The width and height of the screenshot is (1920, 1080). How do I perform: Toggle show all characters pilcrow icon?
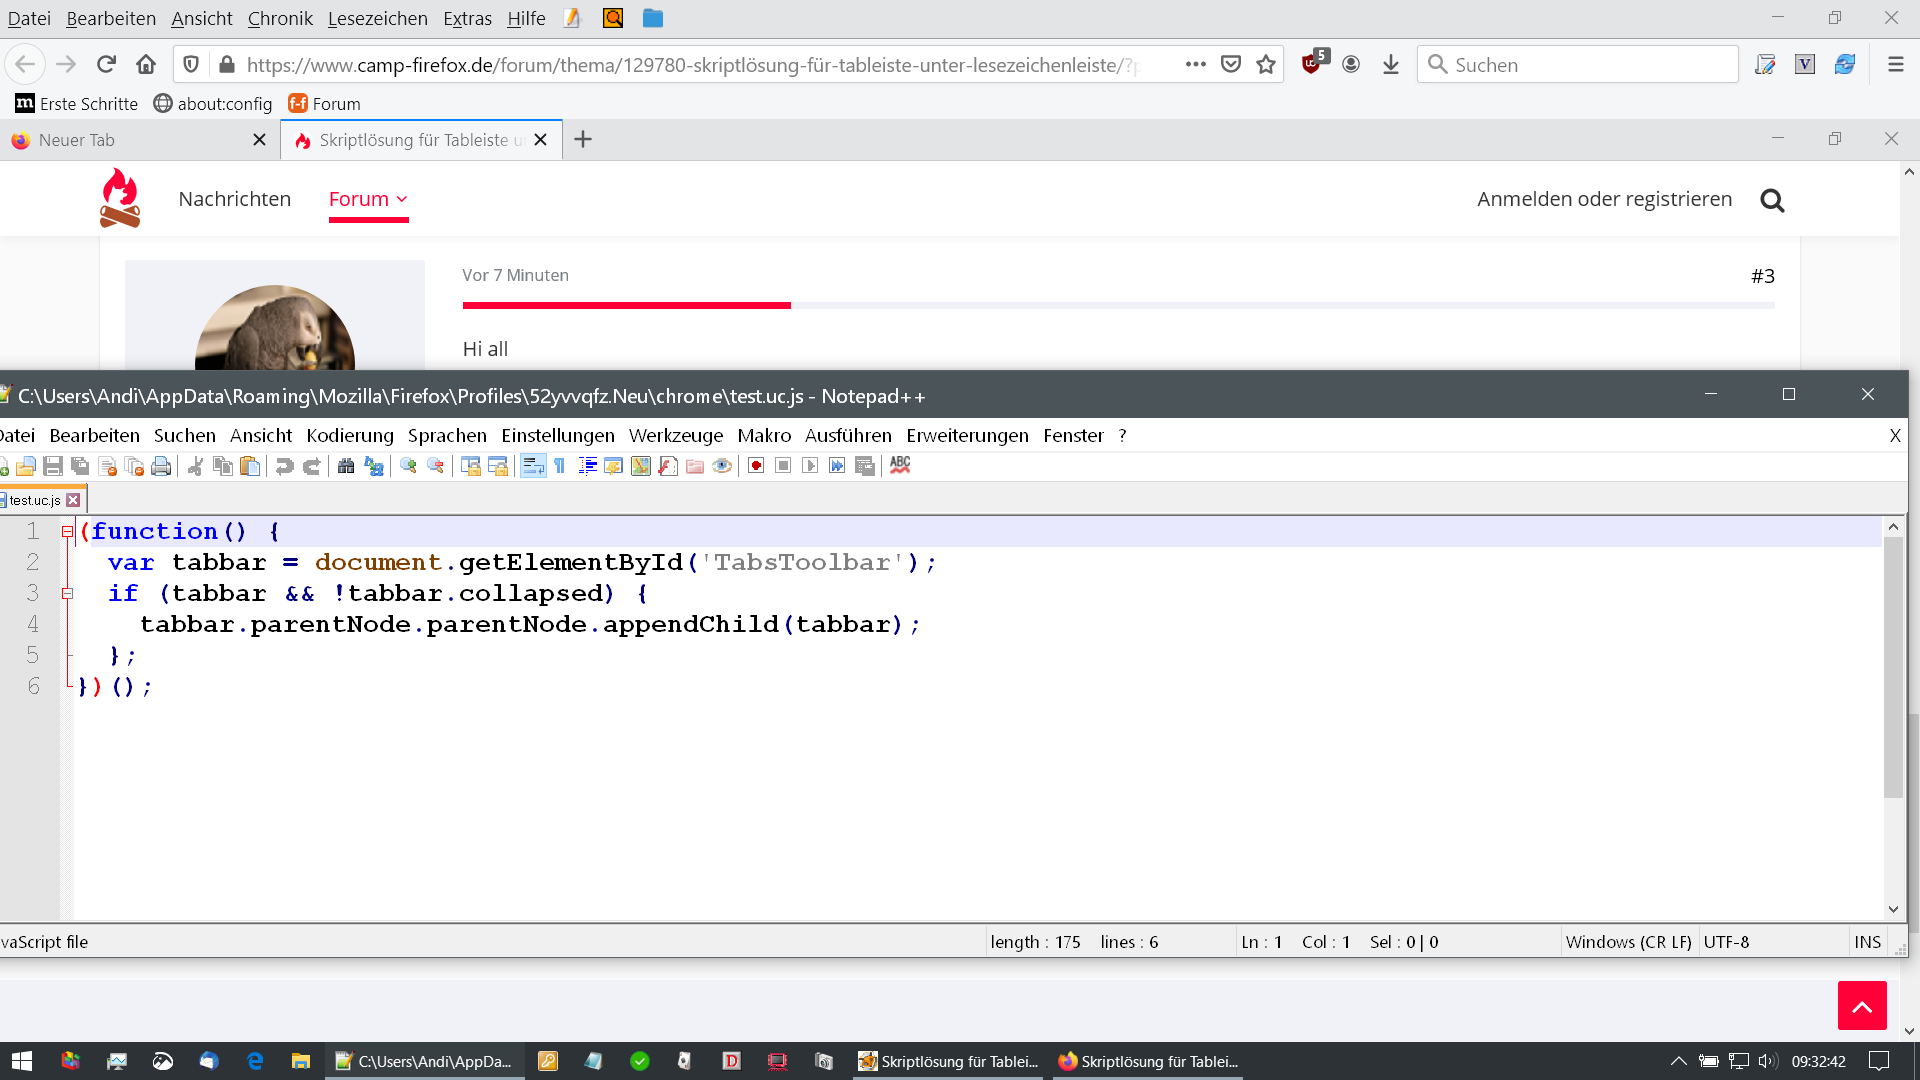(560, 466)
